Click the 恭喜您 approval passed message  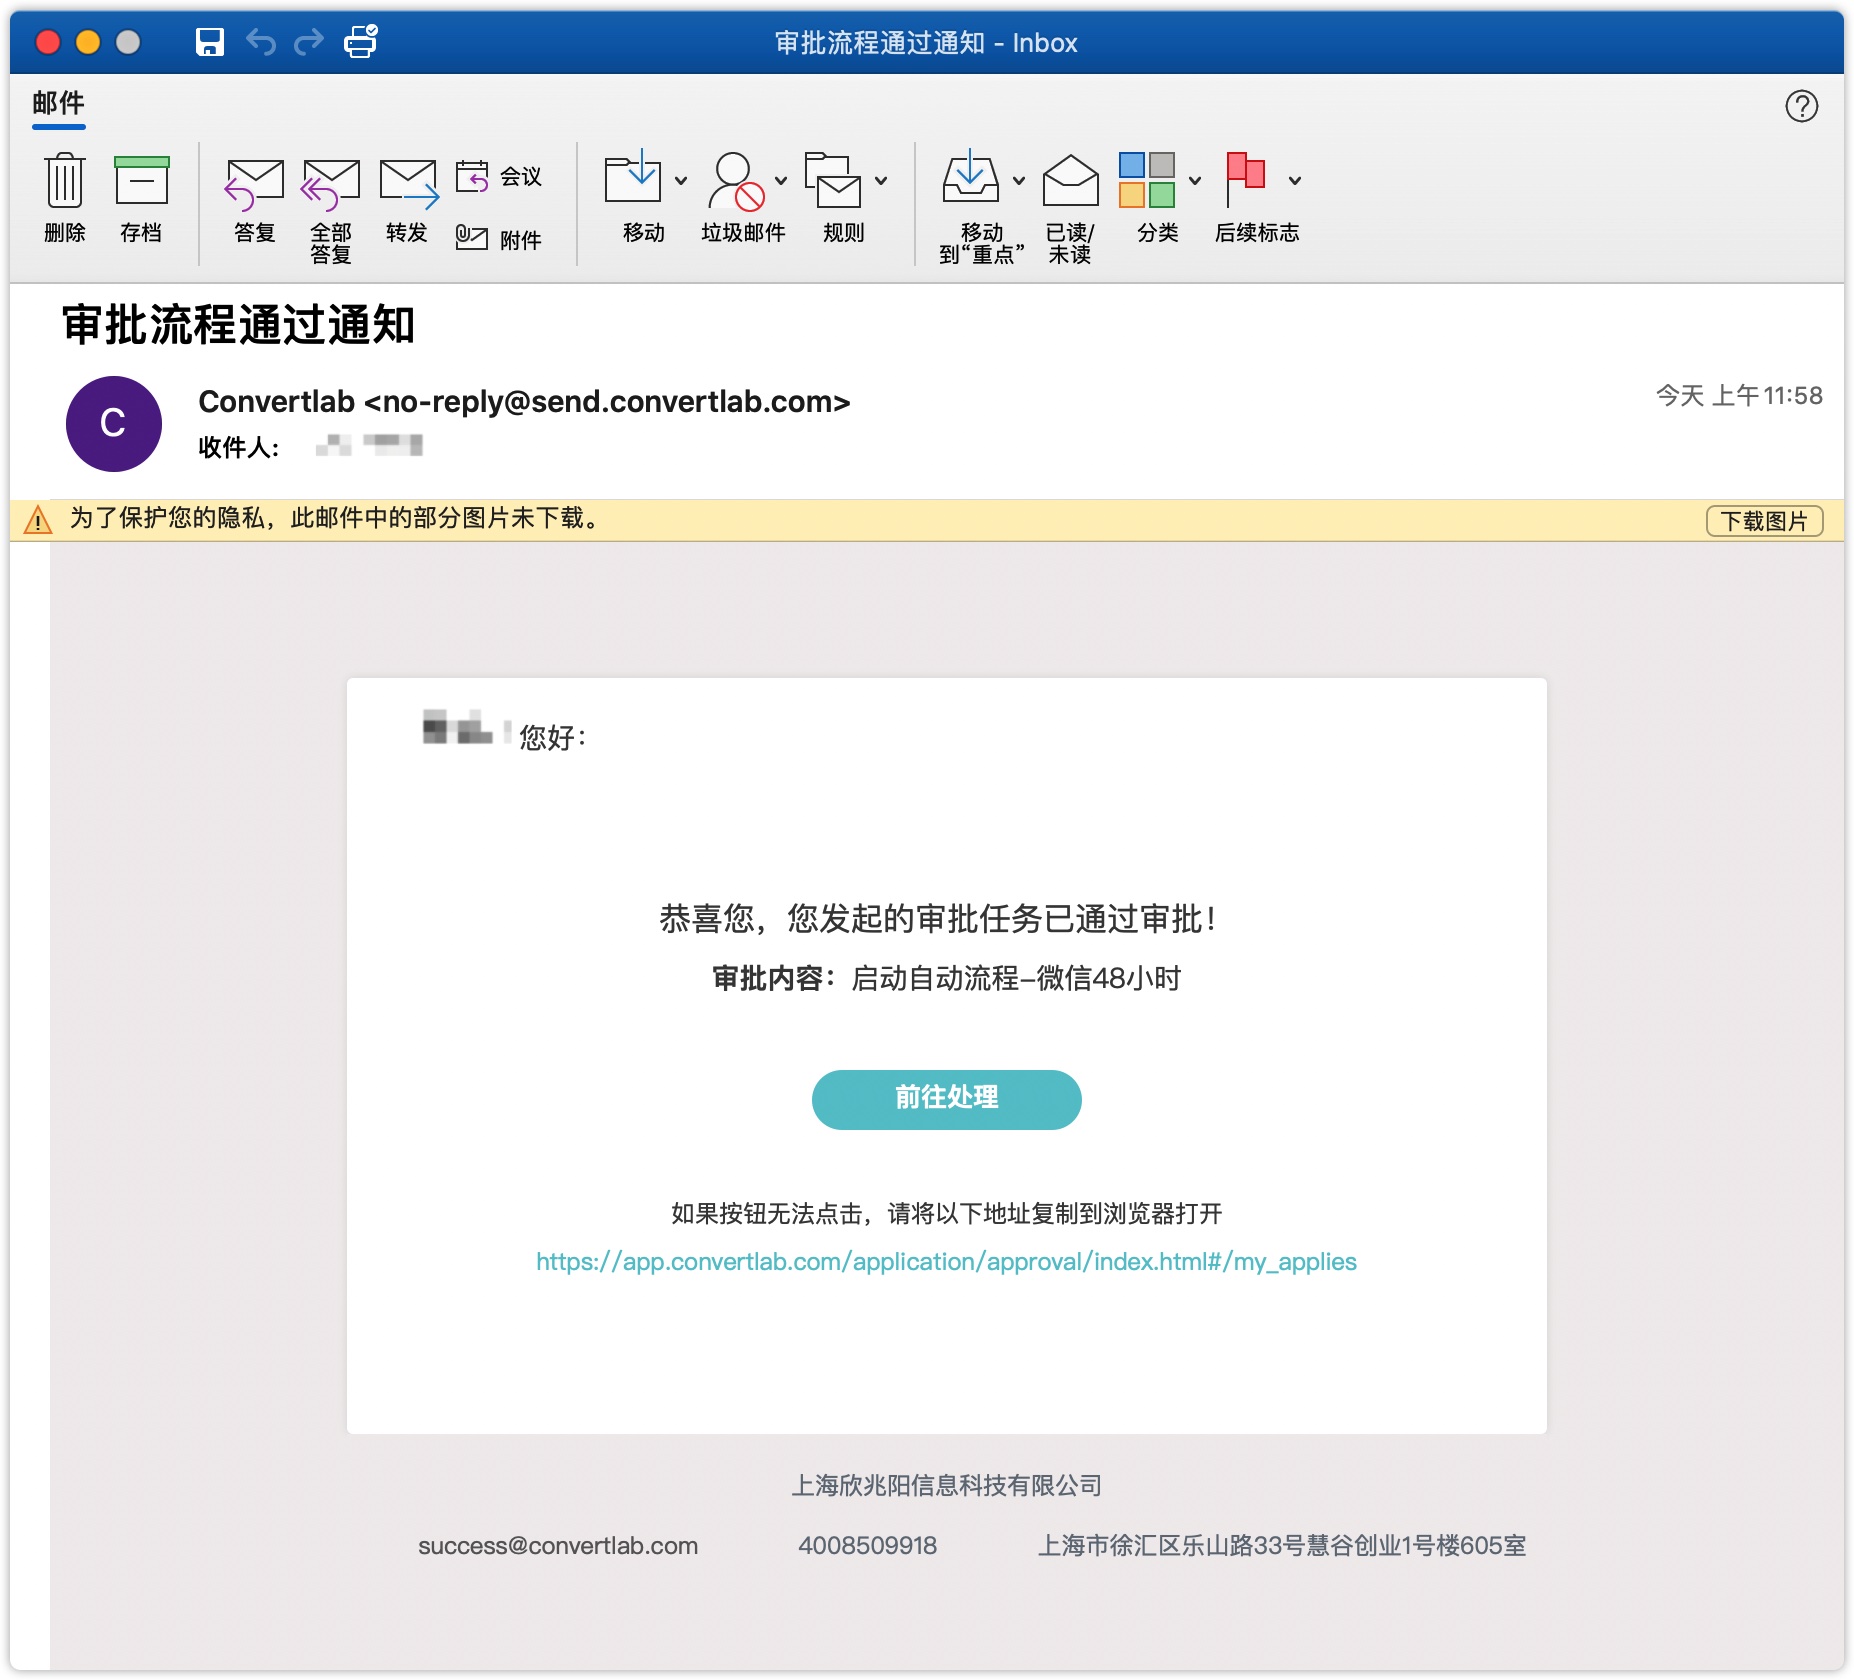(x=937, y=919)
